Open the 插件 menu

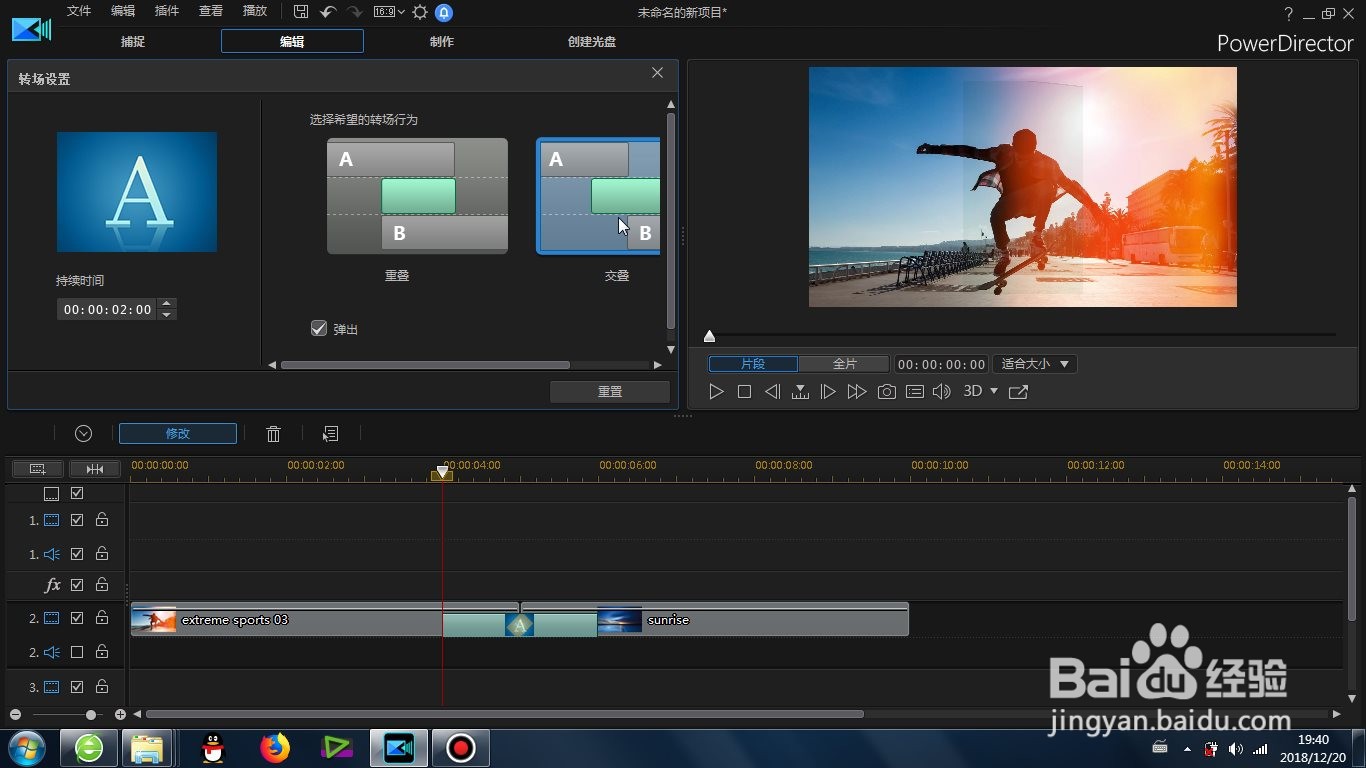pyautogui.click(x=167, y=11)
